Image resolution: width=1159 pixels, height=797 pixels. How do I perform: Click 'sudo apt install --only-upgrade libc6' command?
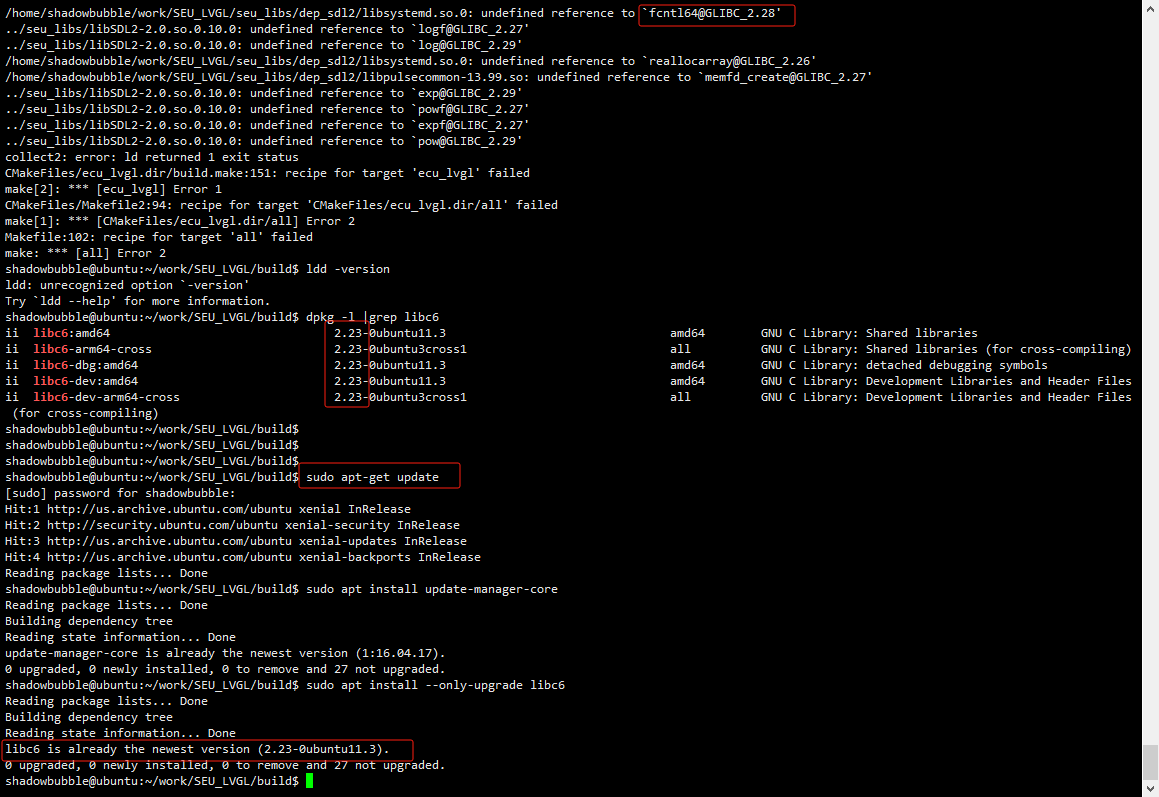(435, 685)
